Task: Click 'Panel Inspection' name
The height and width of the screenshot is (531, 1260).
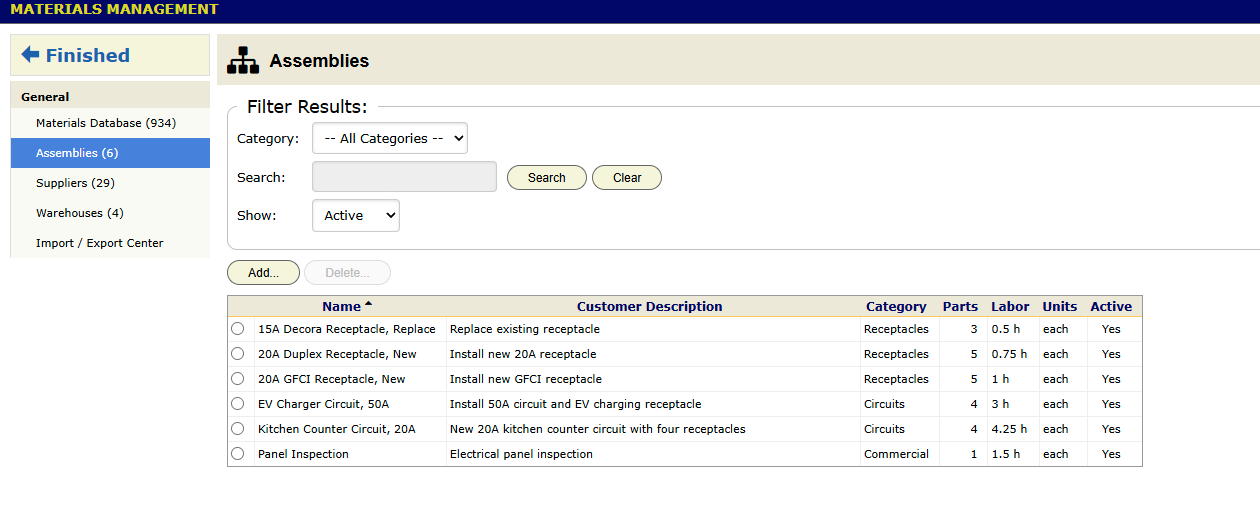Action: [303, 454]
